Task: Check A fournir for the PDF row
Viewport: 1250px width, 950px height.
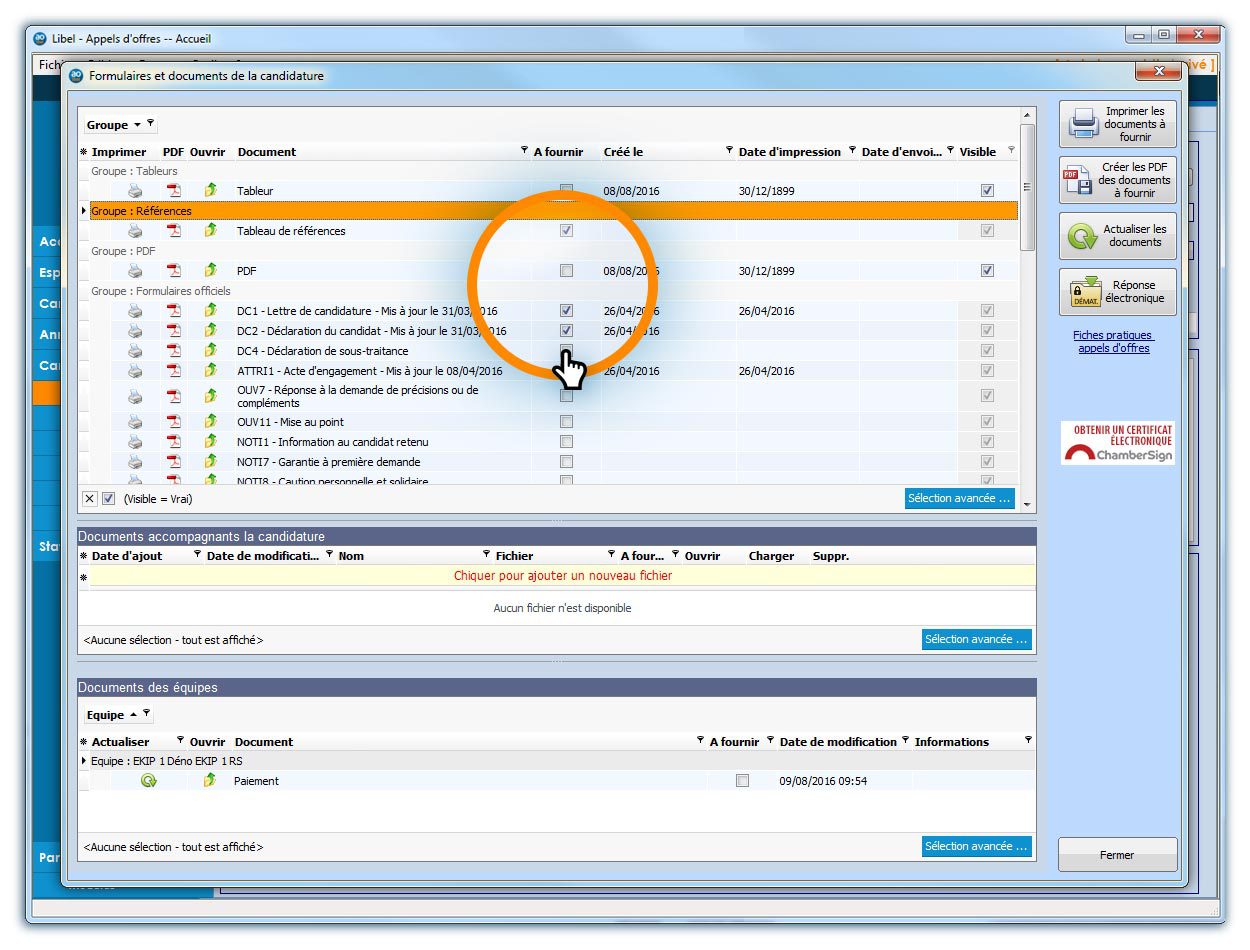Action: click(566, 271)
